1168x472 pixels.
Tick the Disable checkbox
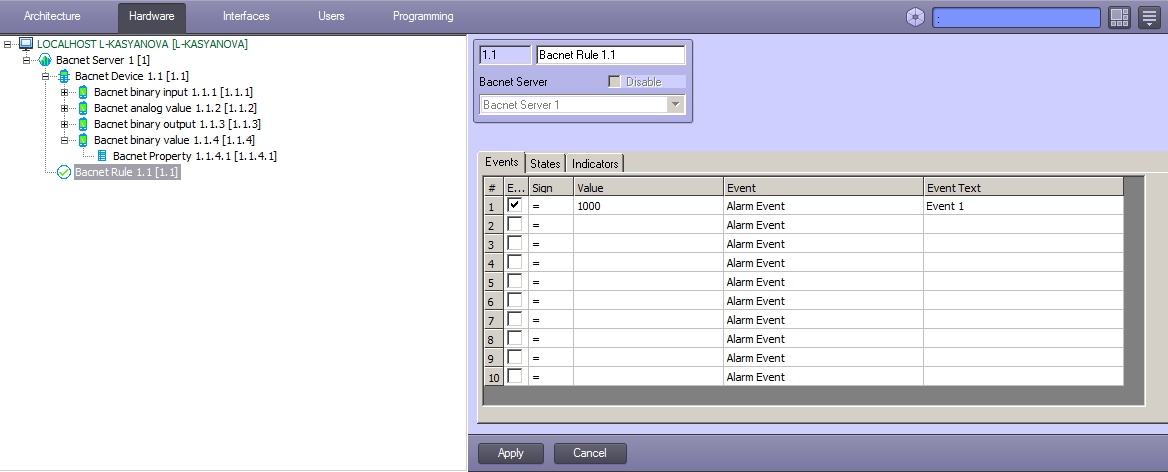[x=615, y=82]
